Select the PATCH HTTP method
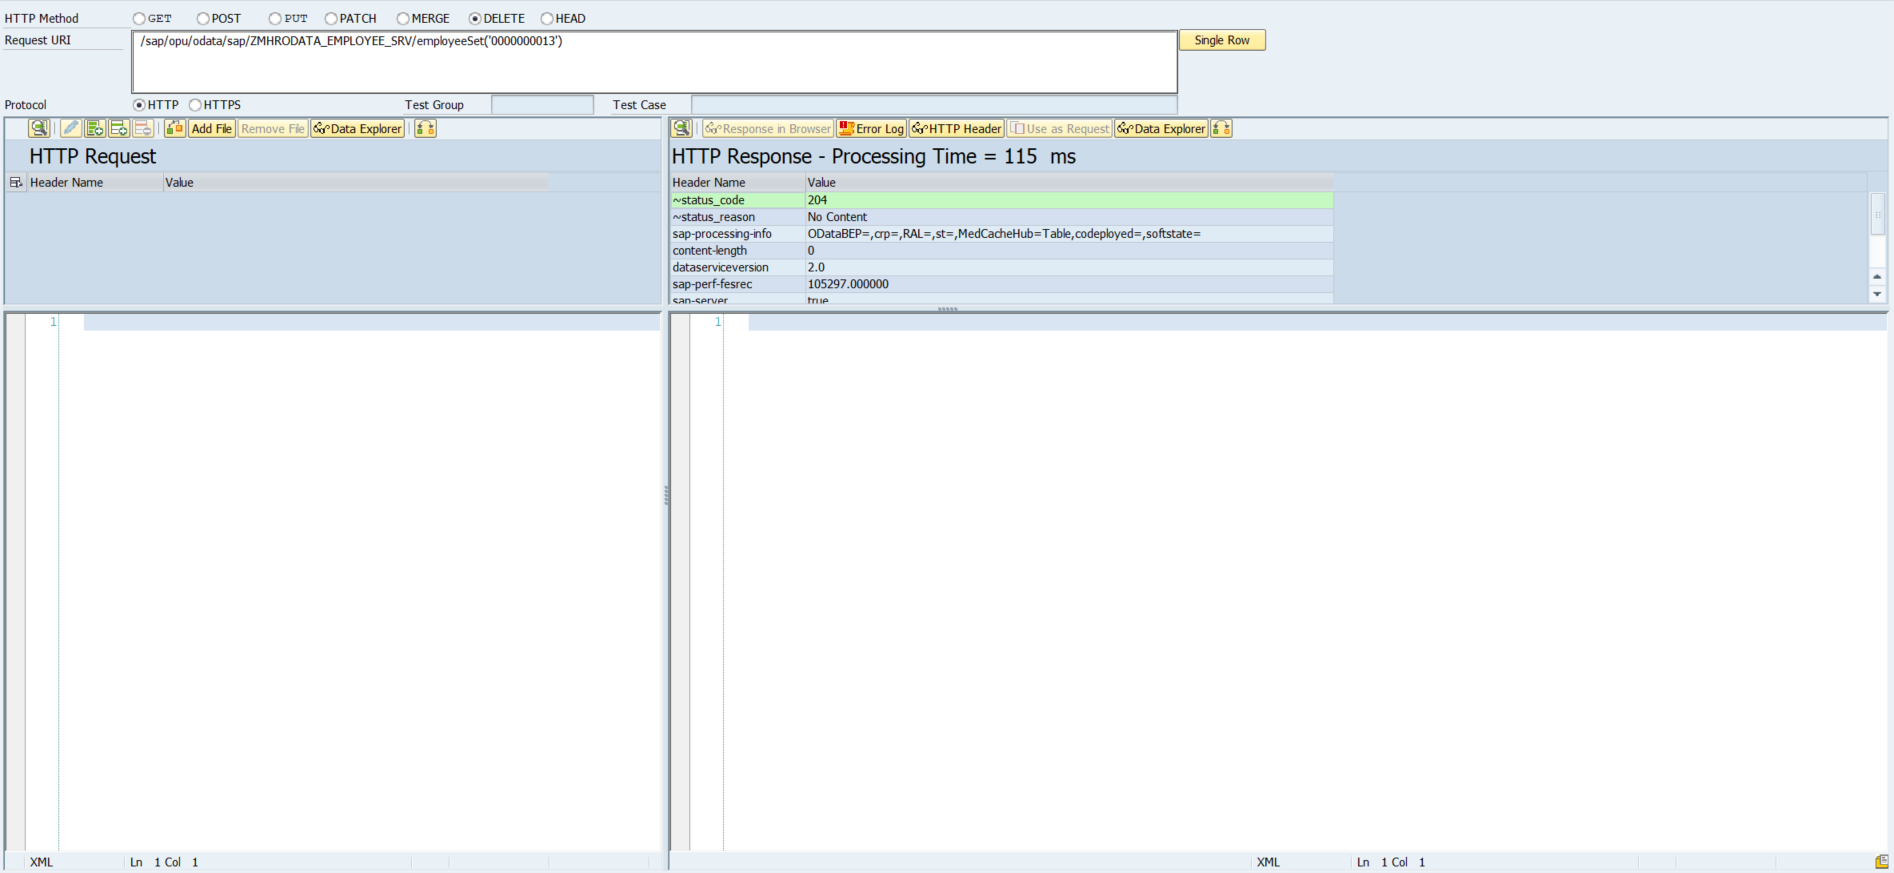 331,19
